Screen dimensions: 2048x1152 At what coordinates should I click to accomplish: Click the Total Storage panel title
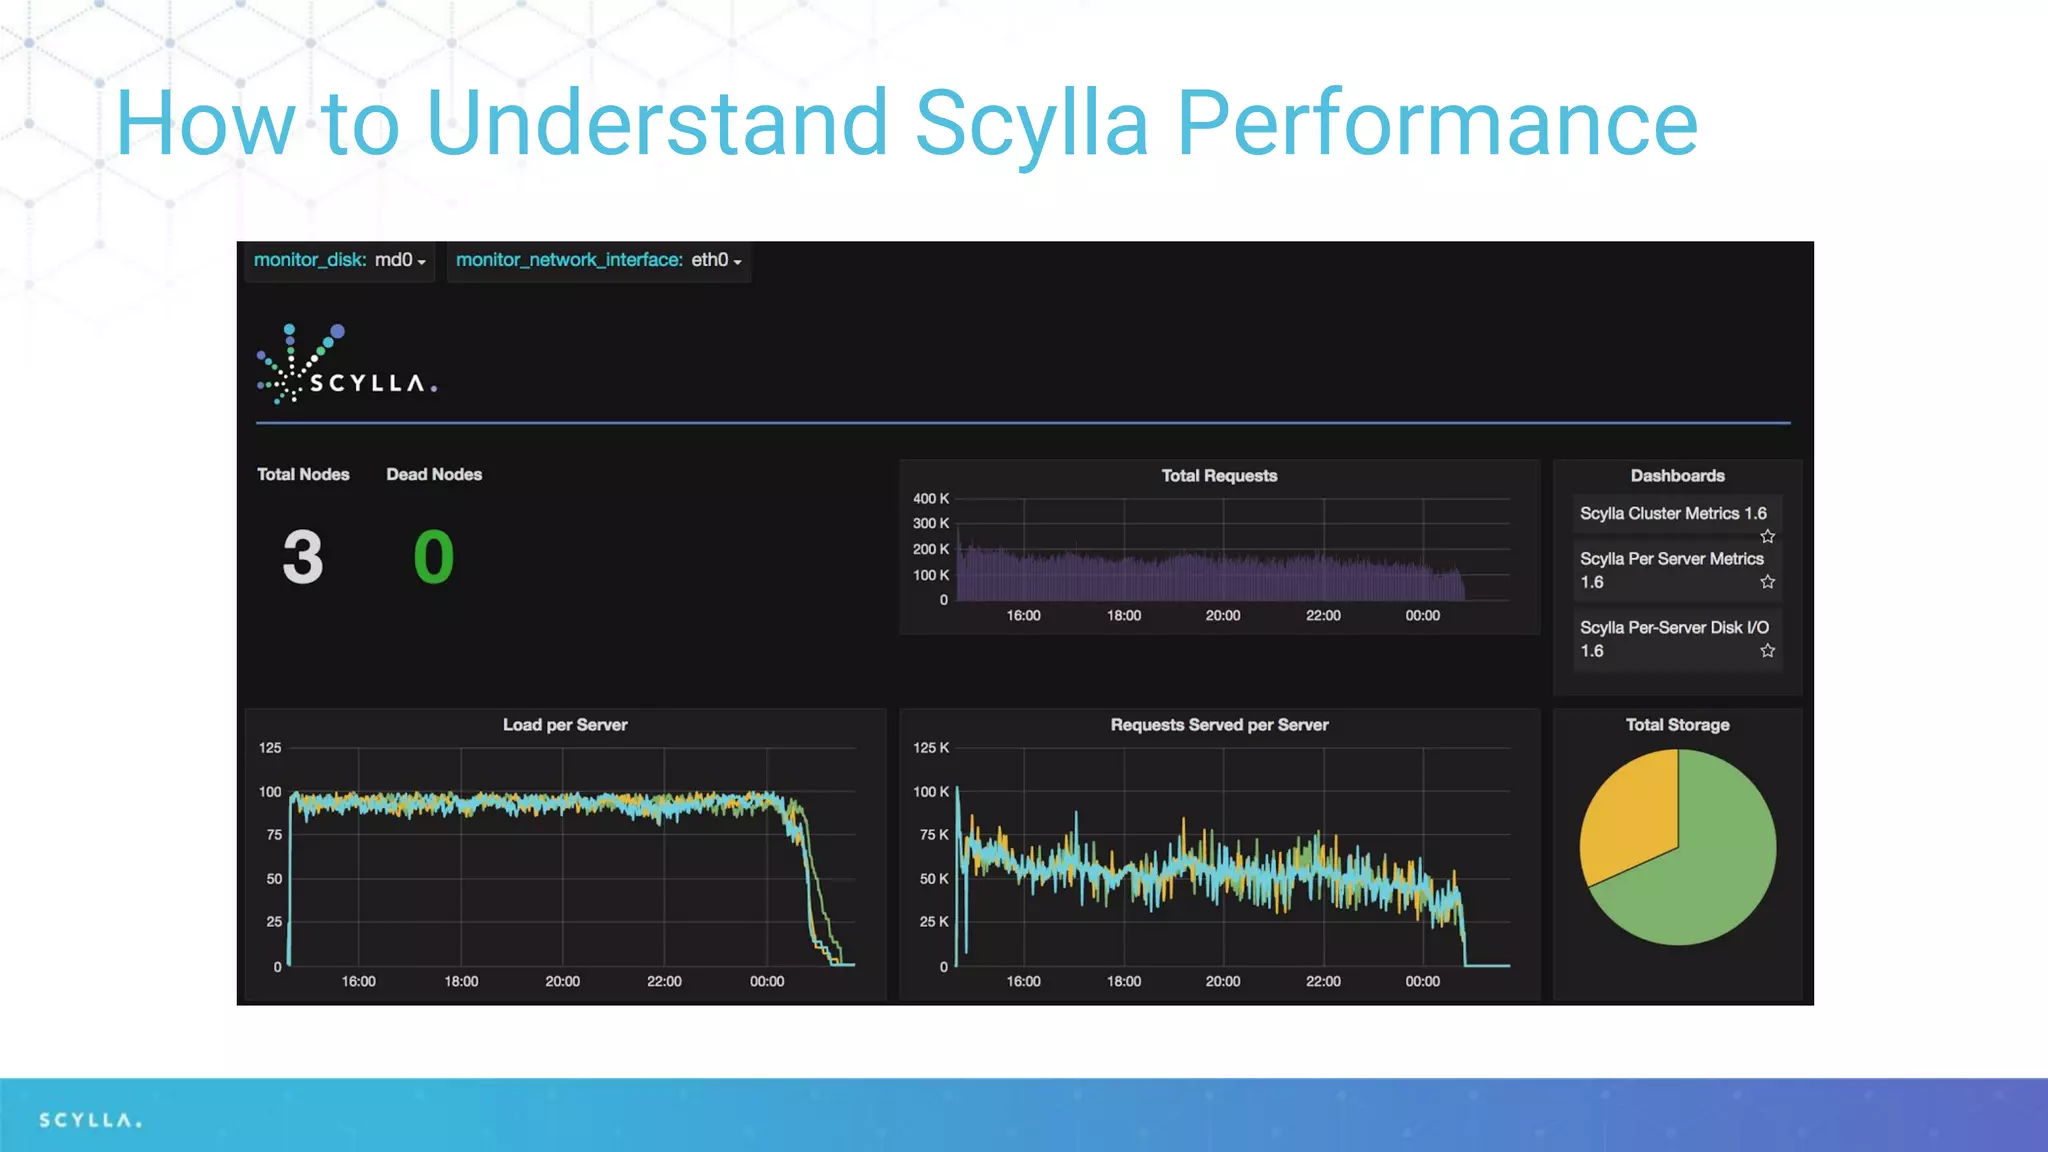(x=1676, y=725)
